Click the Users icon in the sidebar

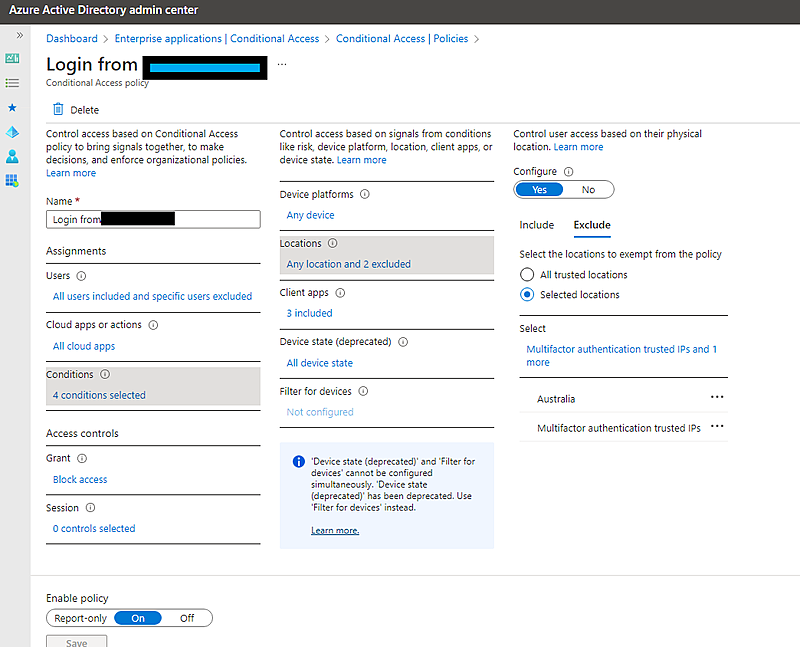12,156
